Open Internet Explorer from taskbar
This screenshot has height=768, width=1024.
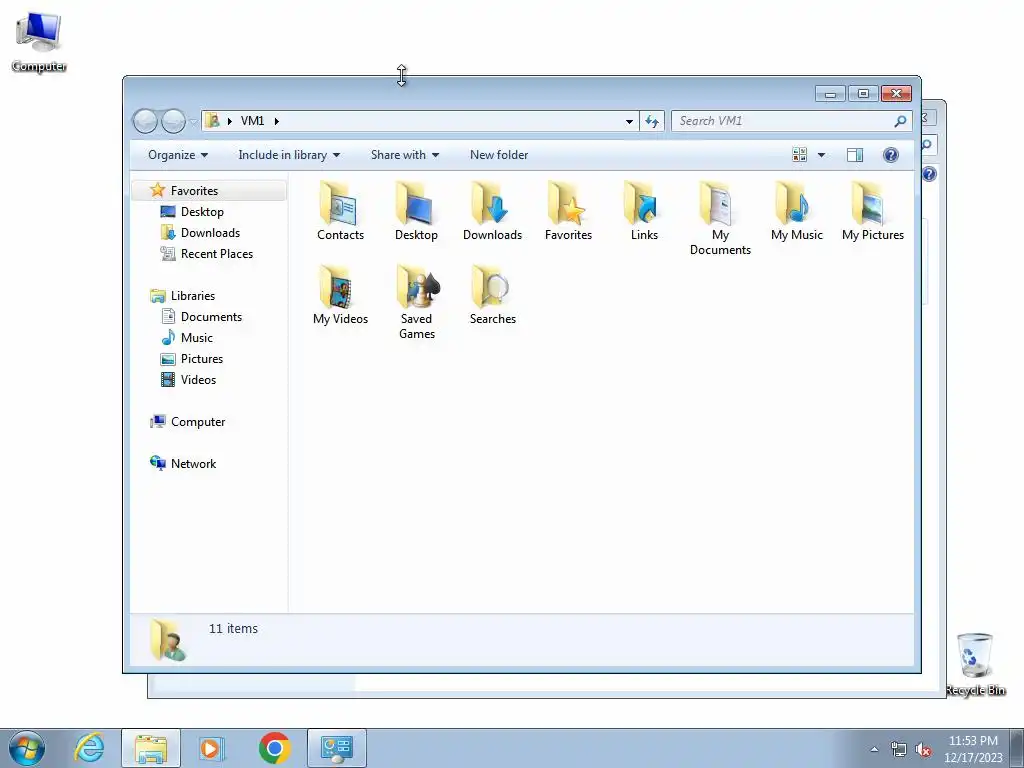coord(89,748)
